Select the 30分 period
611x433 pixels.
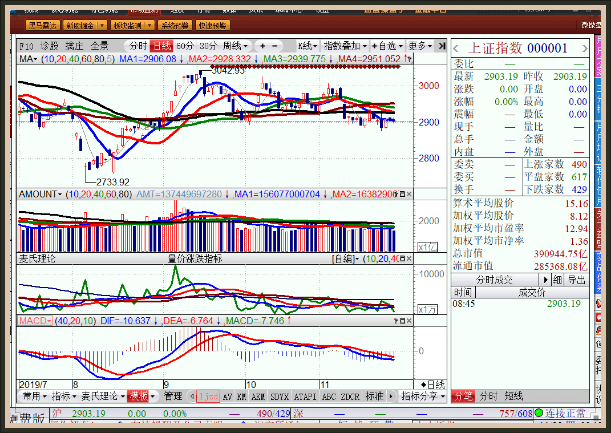click(x=208, y=46)
